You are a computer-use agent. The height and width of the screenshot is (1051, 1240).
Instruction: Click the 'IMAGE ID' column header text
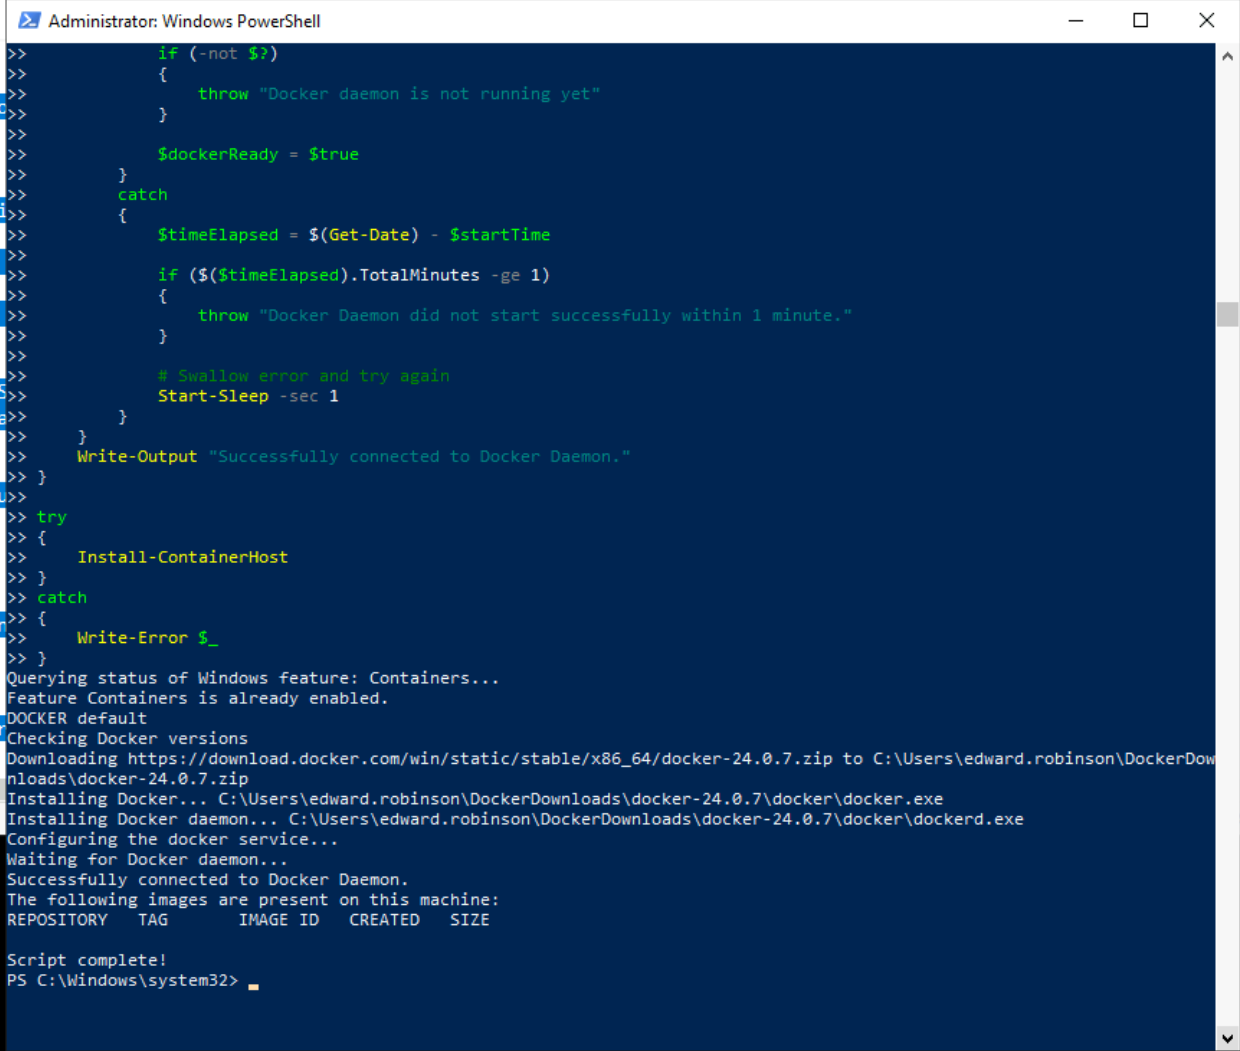point(279,920)
